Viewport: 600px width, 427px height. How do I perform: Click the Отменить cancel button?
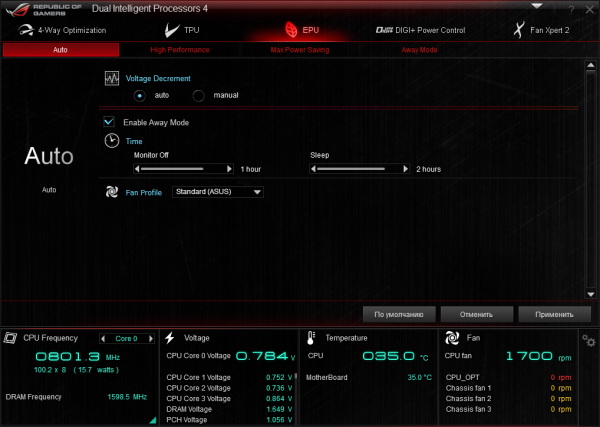pos(476,315)
